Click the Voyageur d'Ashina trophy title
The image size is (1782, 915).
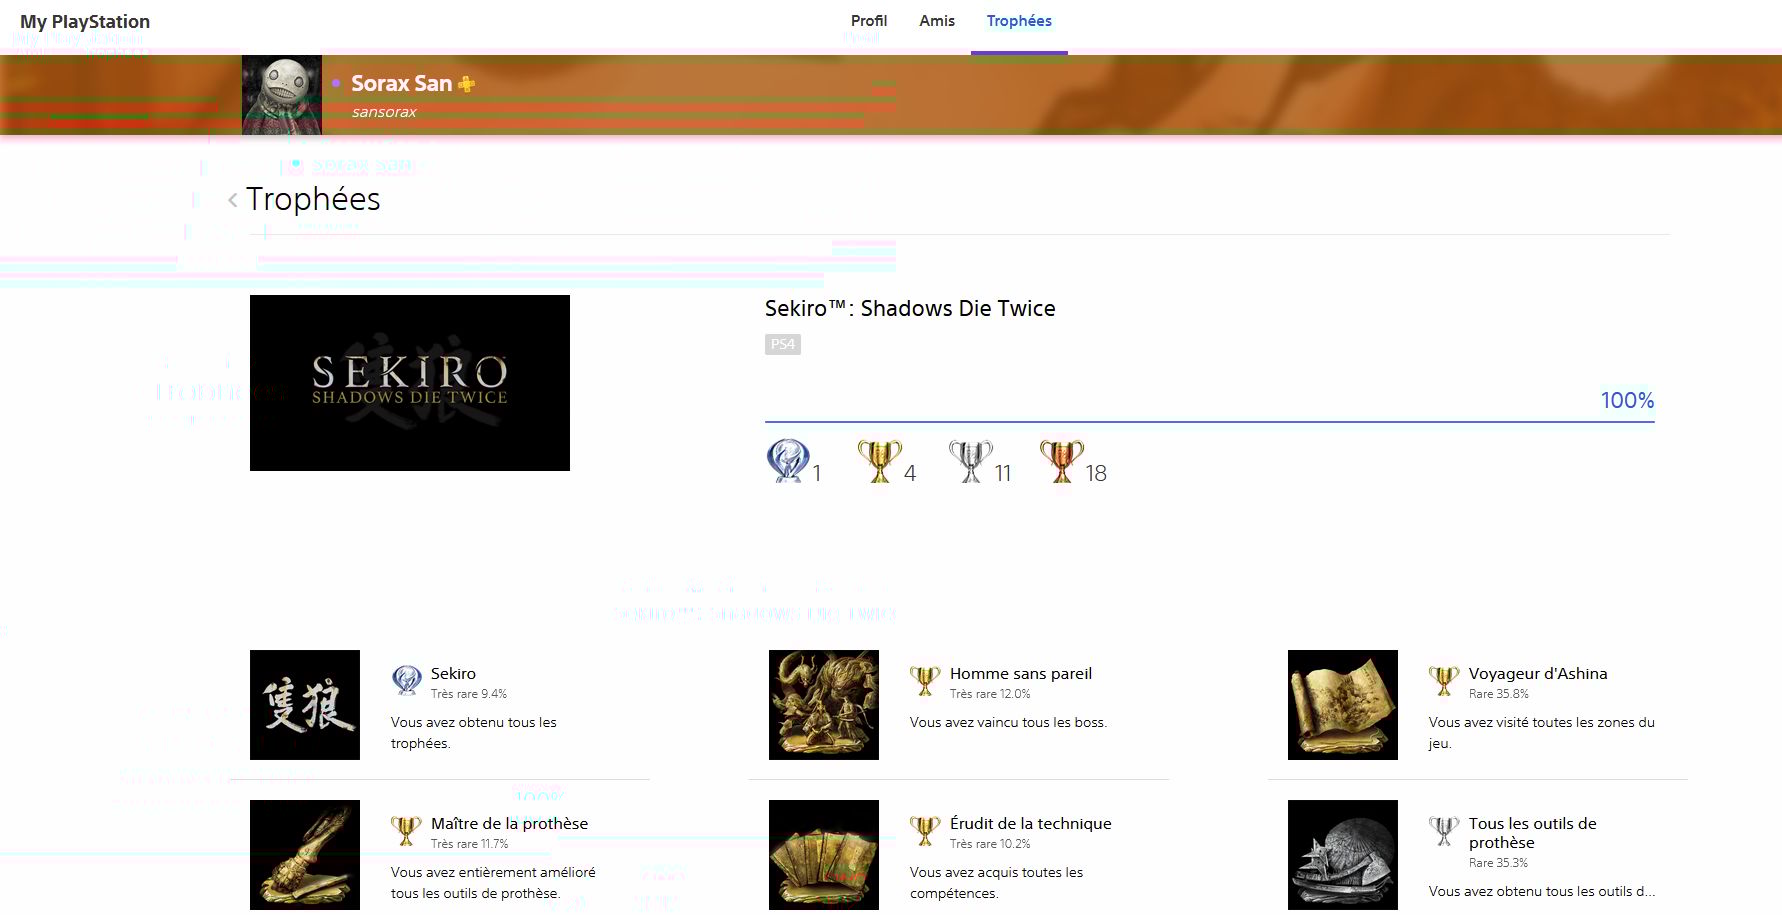click(x=1538, y=674)
